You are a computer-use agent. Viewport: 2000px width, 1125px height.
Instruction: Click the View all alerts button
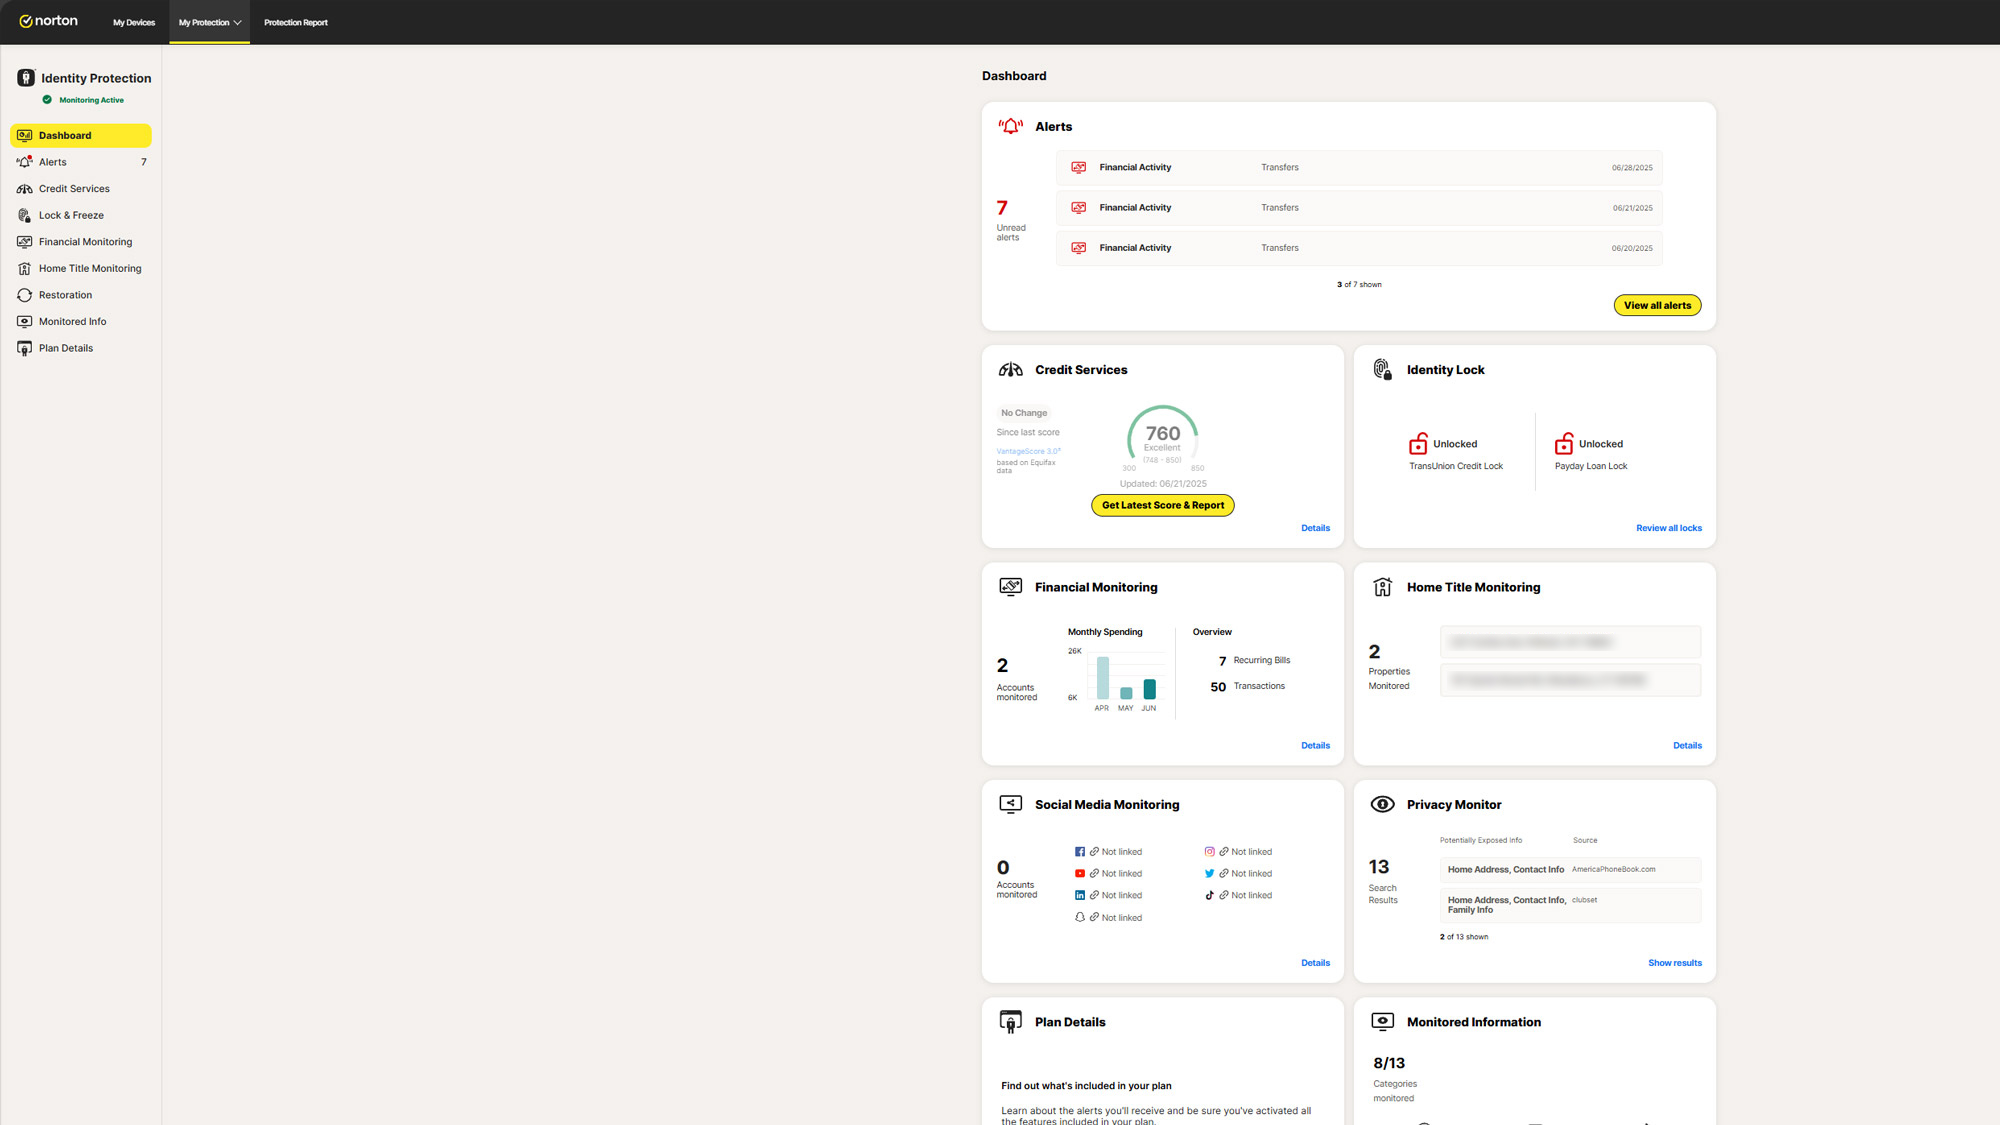coord(1657,305)
